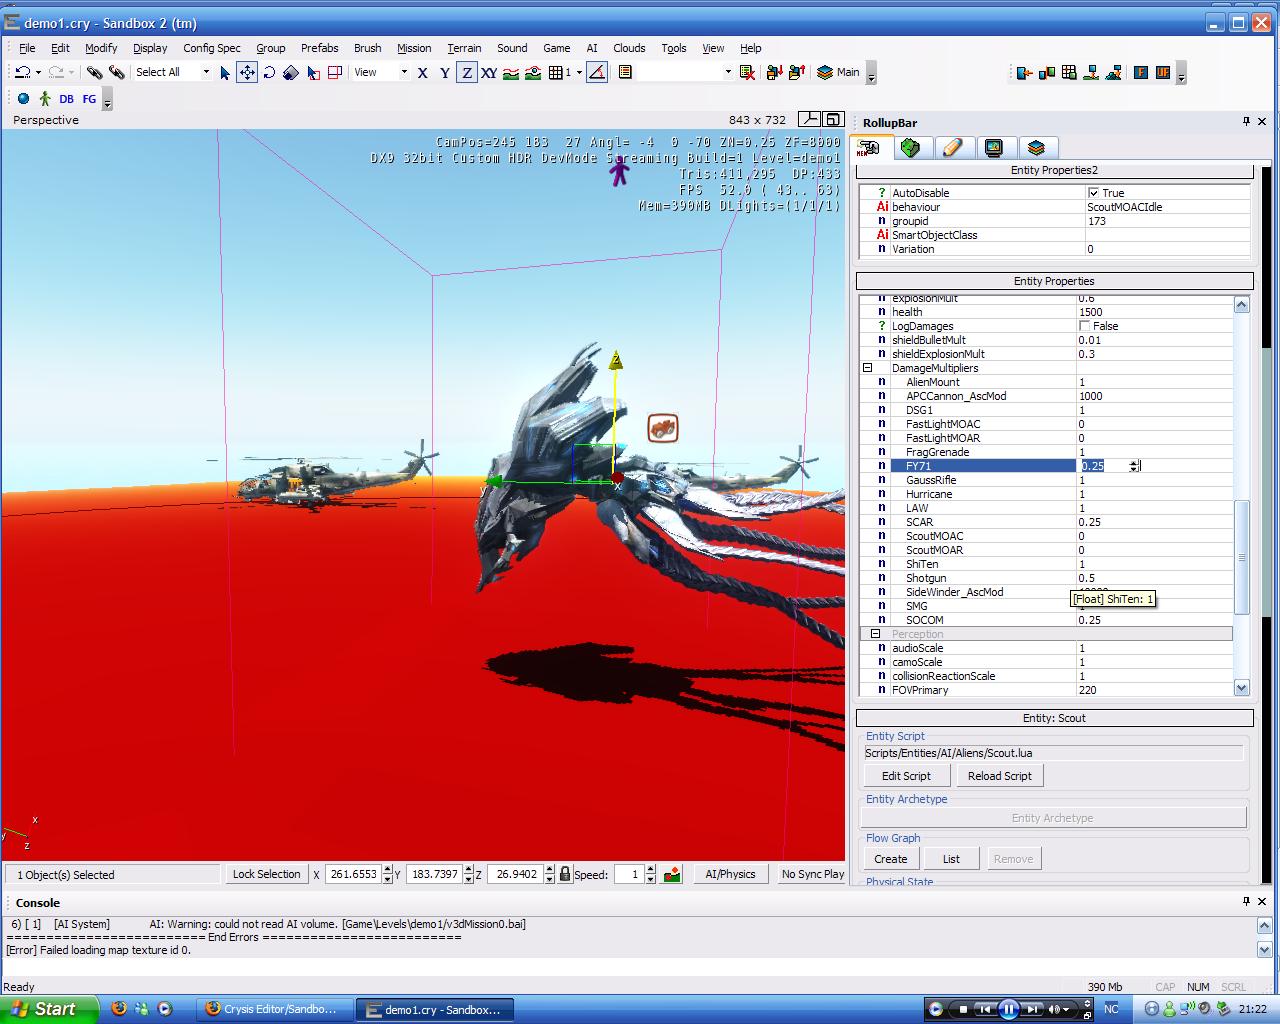
Task: Toggle Lock Selection
Action: [266, 874]
